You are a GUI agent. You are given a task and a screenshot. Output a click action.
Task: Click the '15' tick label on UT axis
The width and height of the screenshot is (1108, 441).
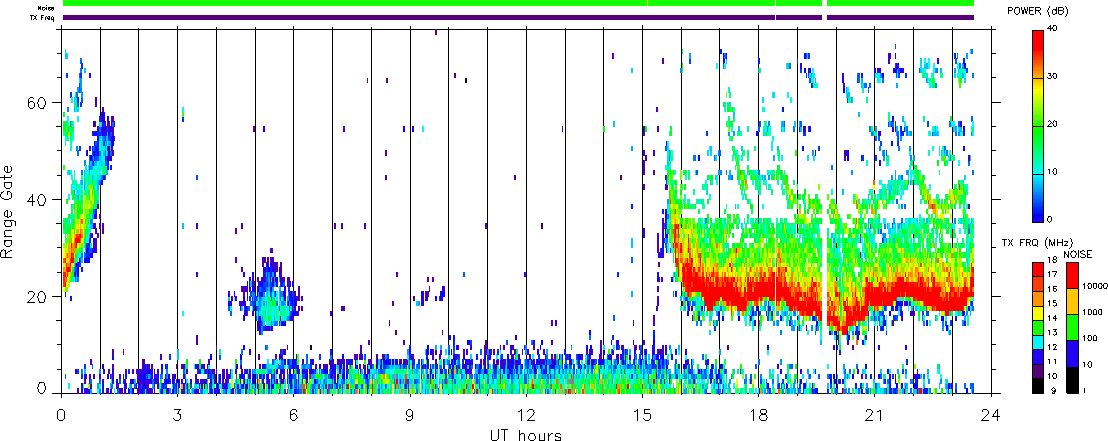[x=642, y=416]
